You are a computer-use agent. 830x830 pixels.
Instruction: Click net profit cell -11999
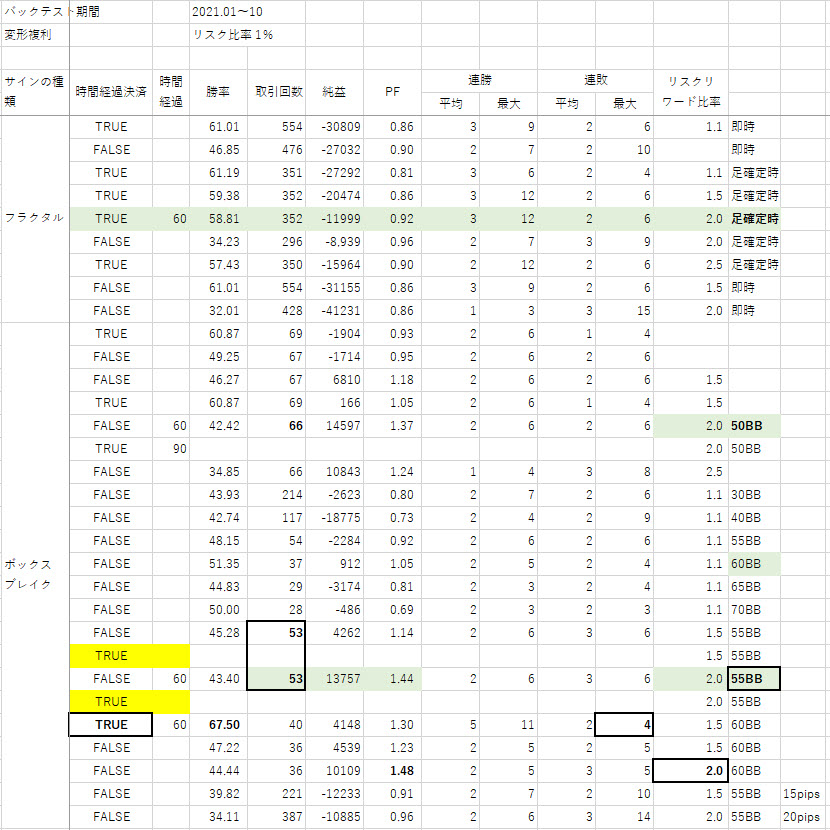pyautogui.click(x=335, y=219)
